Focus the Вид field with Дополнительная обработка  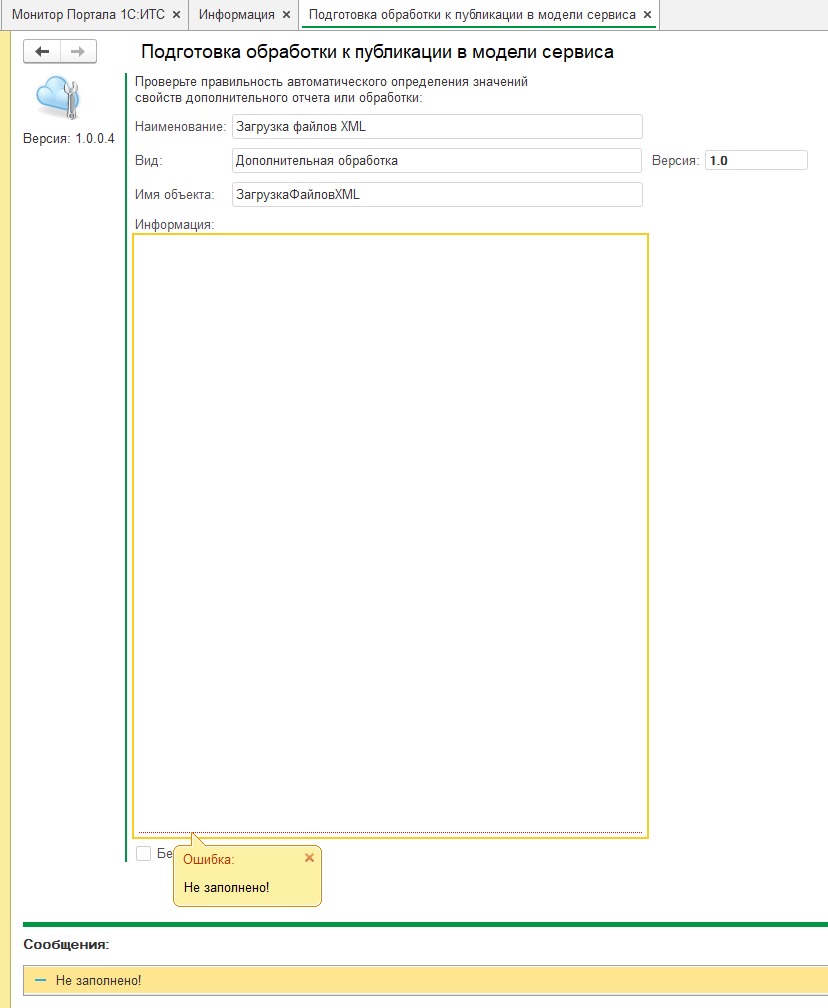[x=436, y=161]
